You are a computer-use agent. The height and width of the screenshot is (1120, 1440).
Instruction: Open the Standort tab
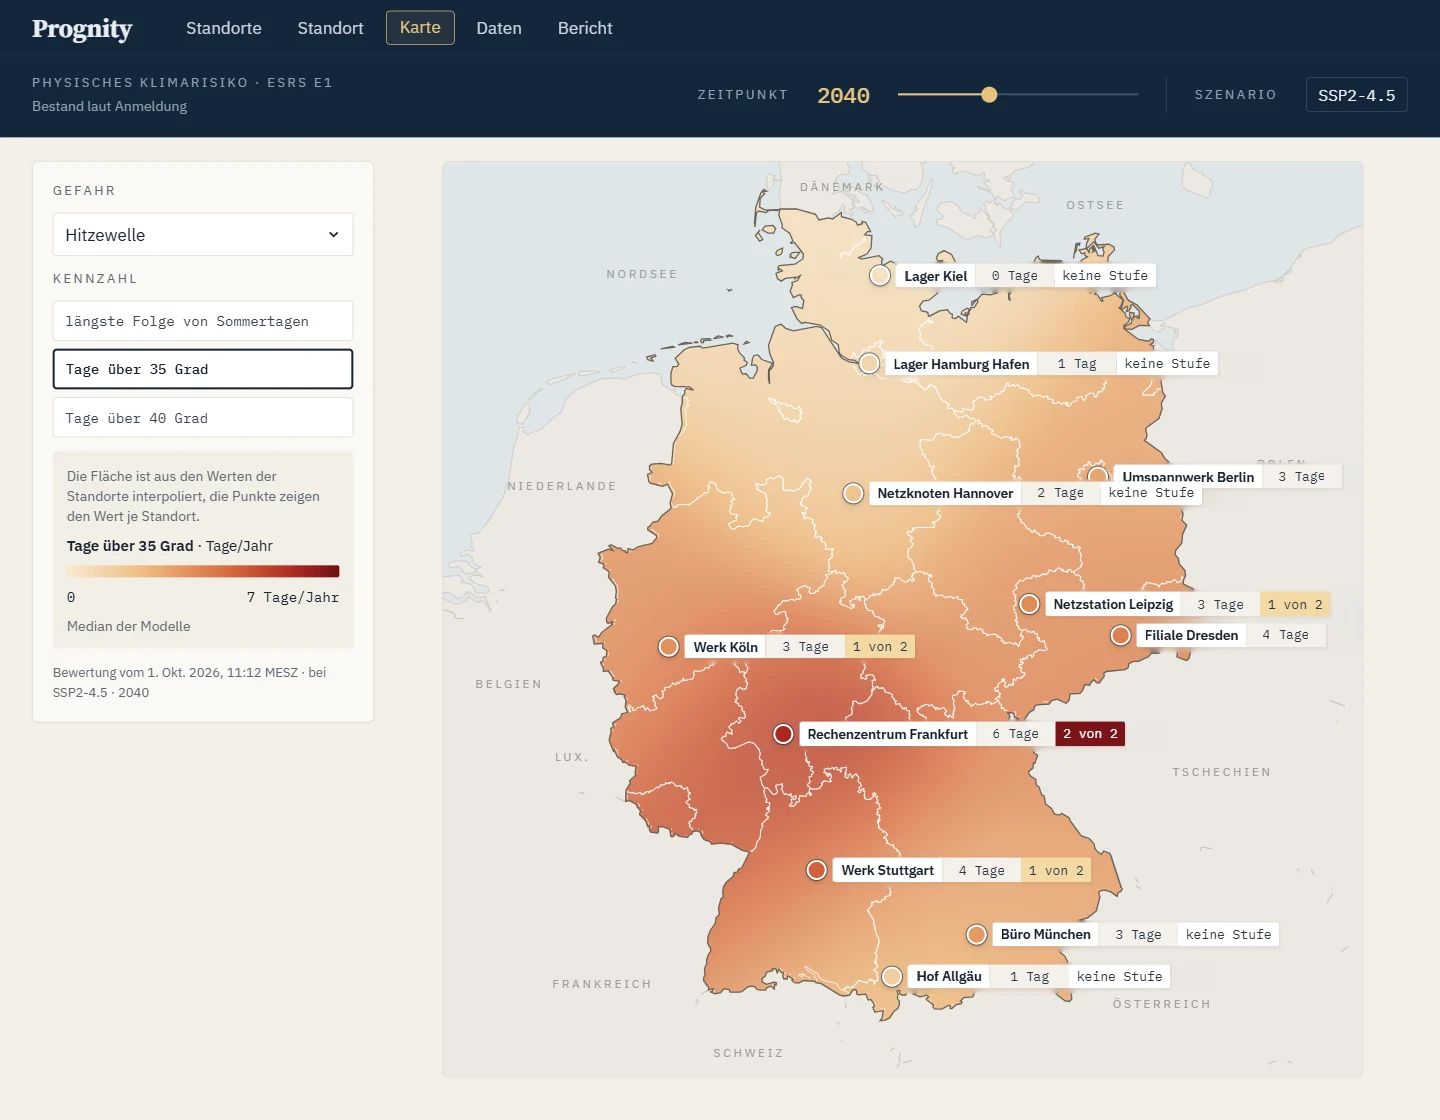pyautogui.click(x=330, y=28)
